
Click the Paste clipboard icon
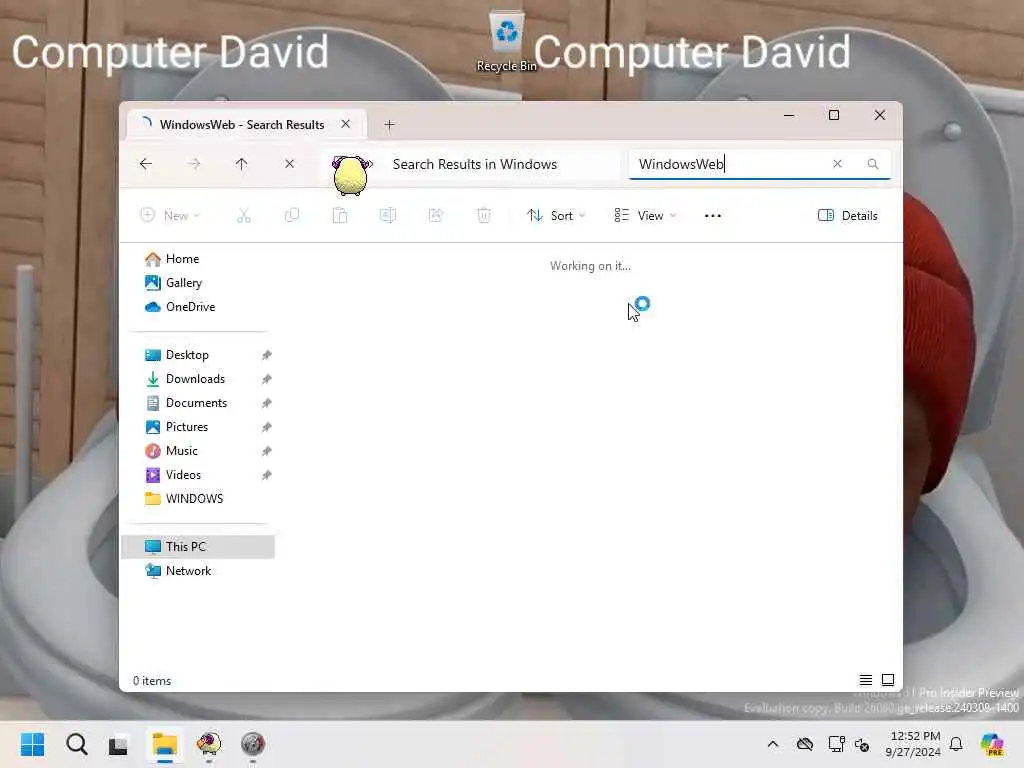coord(340,216)
